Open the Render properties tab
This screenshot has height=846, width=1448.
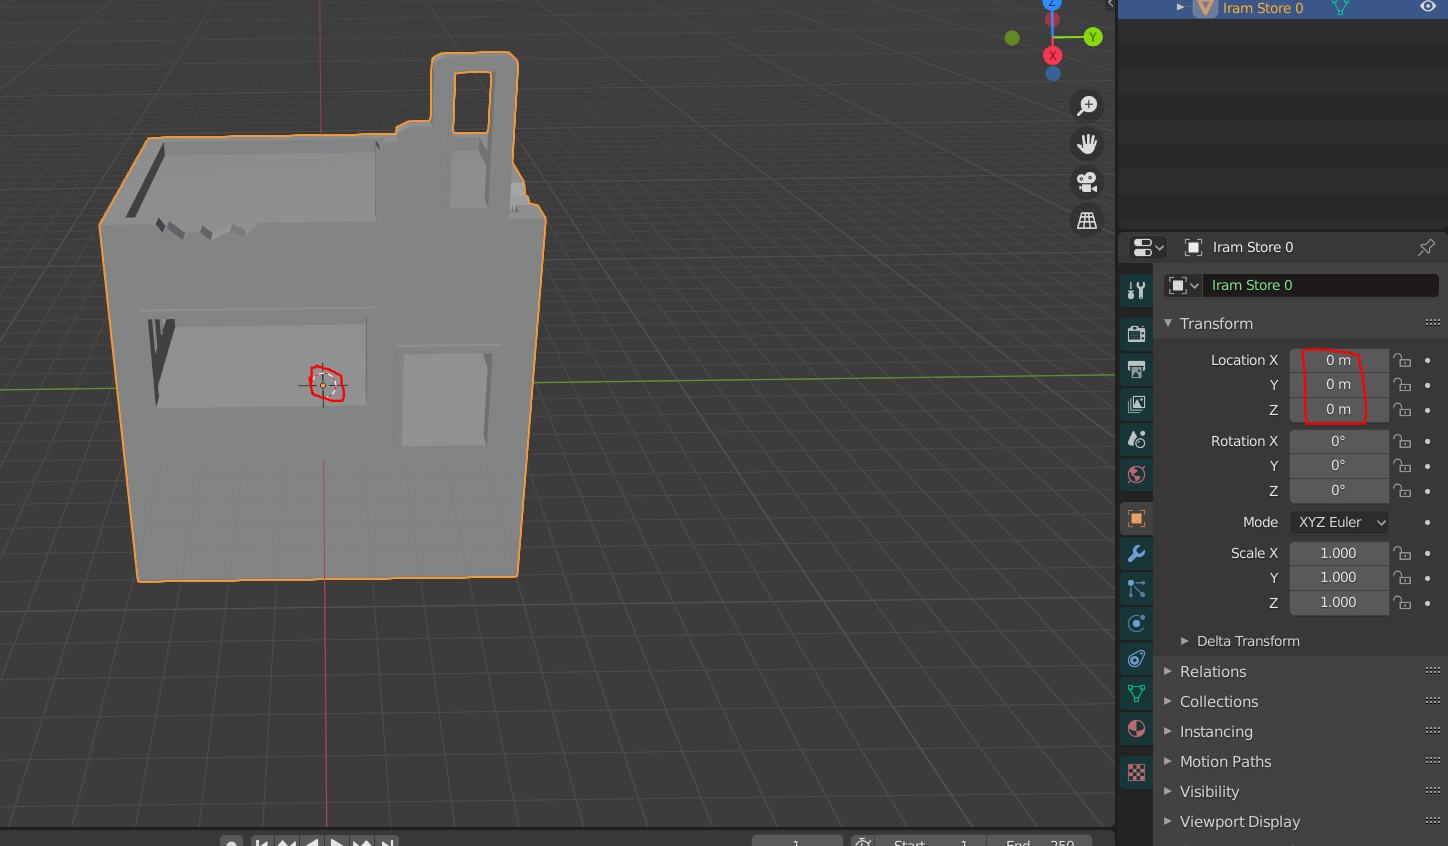1136,334
